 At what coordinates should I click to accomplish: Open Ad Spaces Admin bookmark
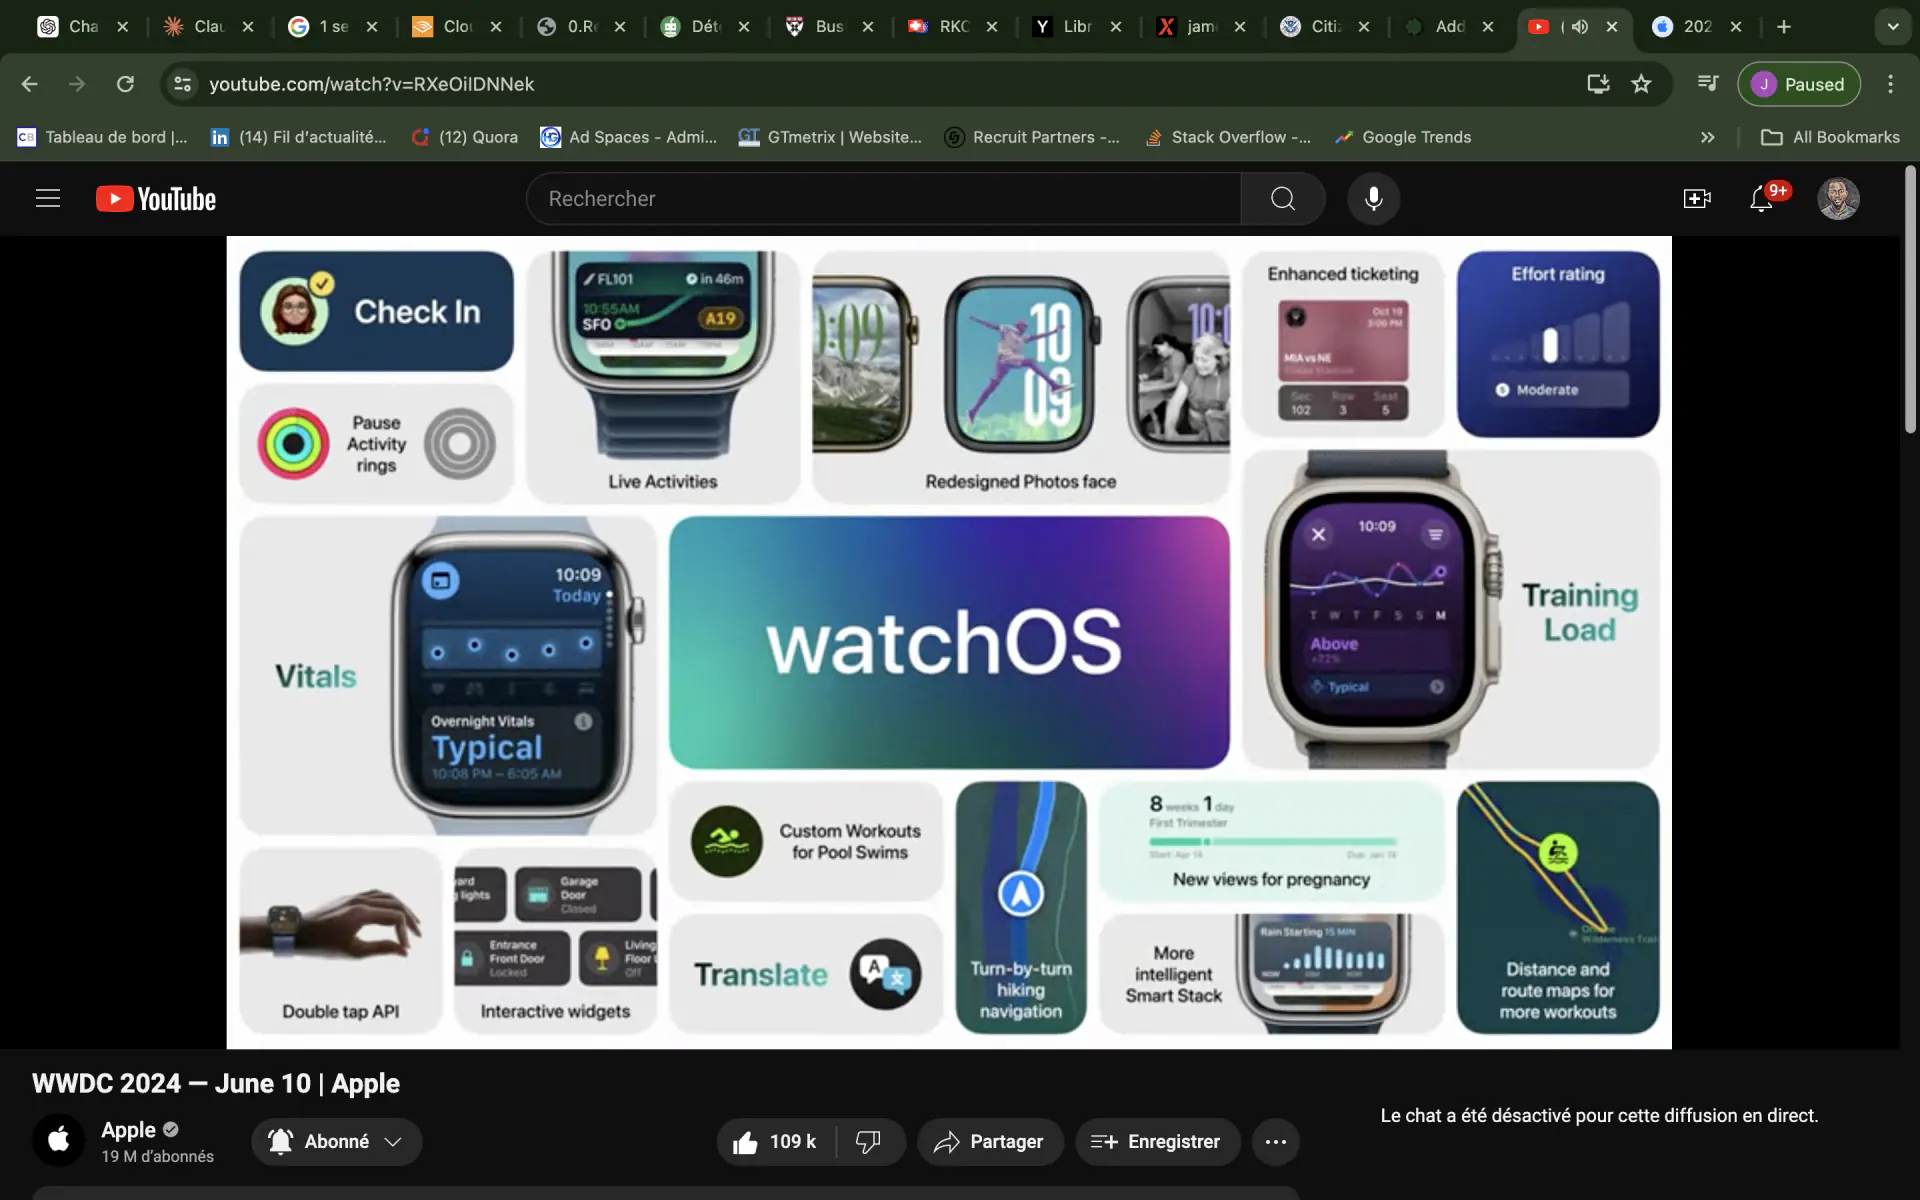click(628, 137)
